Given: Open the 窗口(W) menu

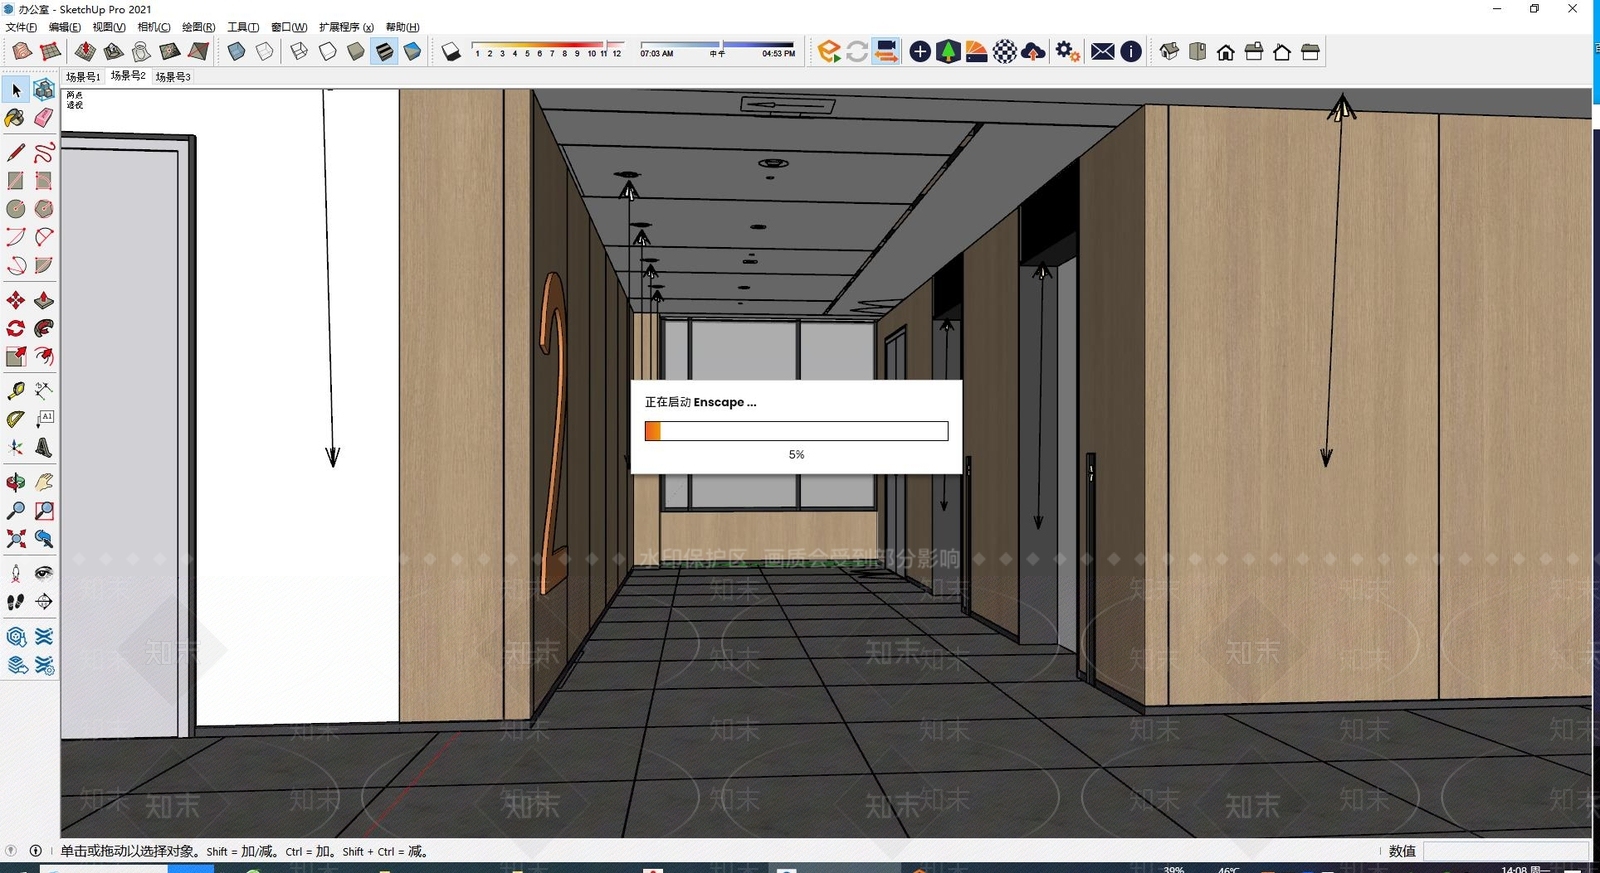Looking at the screenshot, I should coord(289,27).
